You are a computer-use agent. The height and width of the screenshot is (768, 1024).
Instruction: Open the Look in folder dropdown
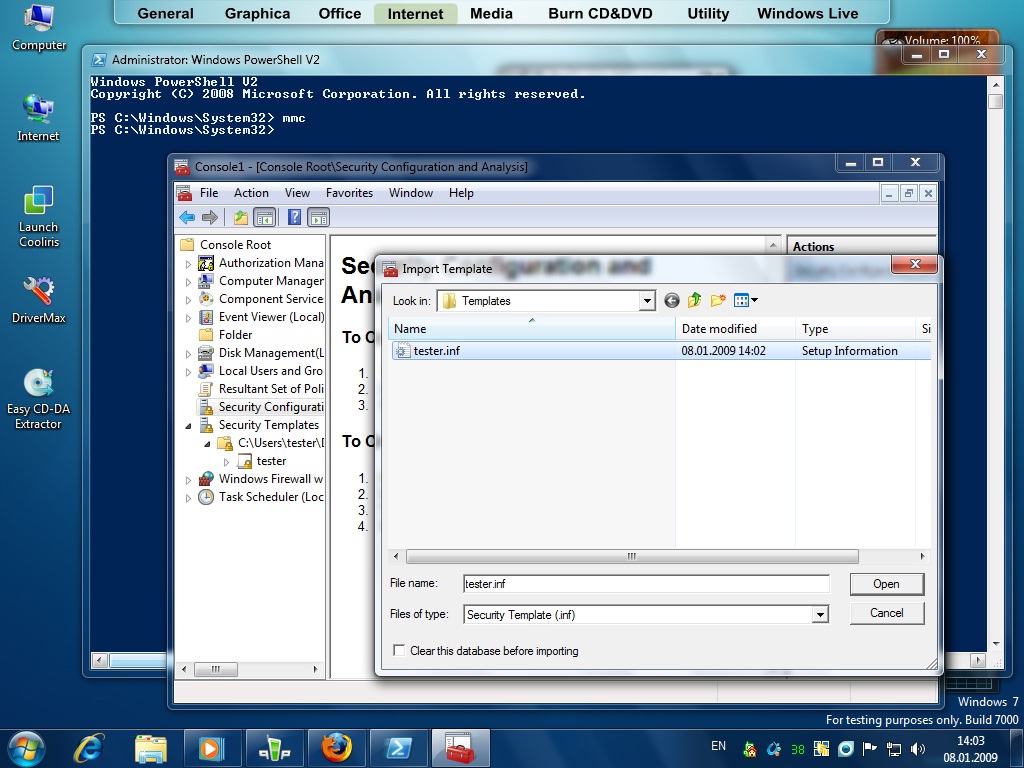(x=647, y=300)
